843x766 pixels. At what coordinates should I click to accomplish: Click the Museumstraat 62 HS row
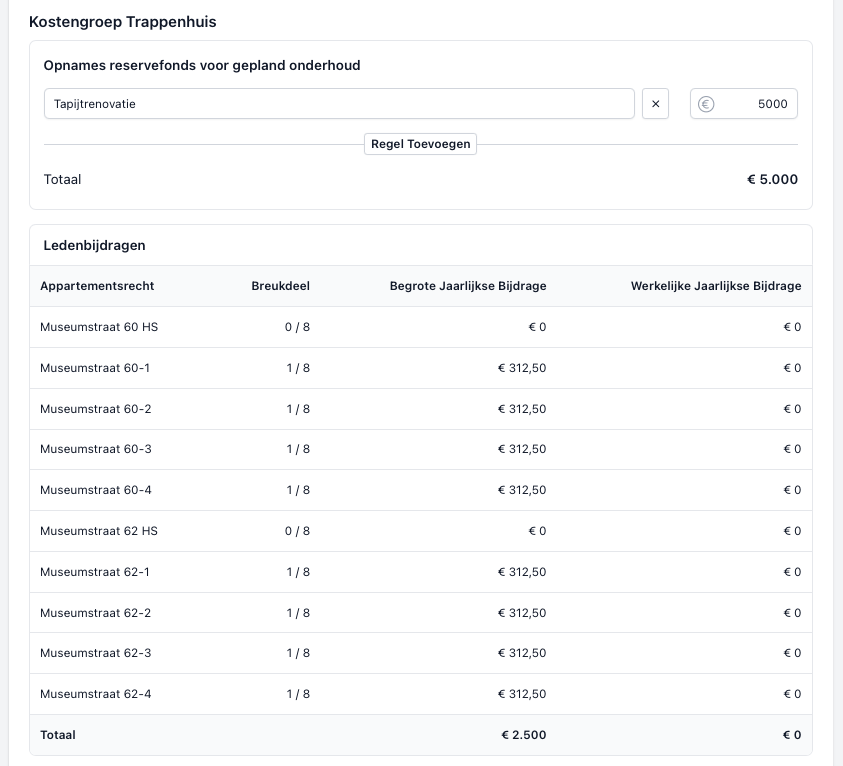tap(99, 531)
